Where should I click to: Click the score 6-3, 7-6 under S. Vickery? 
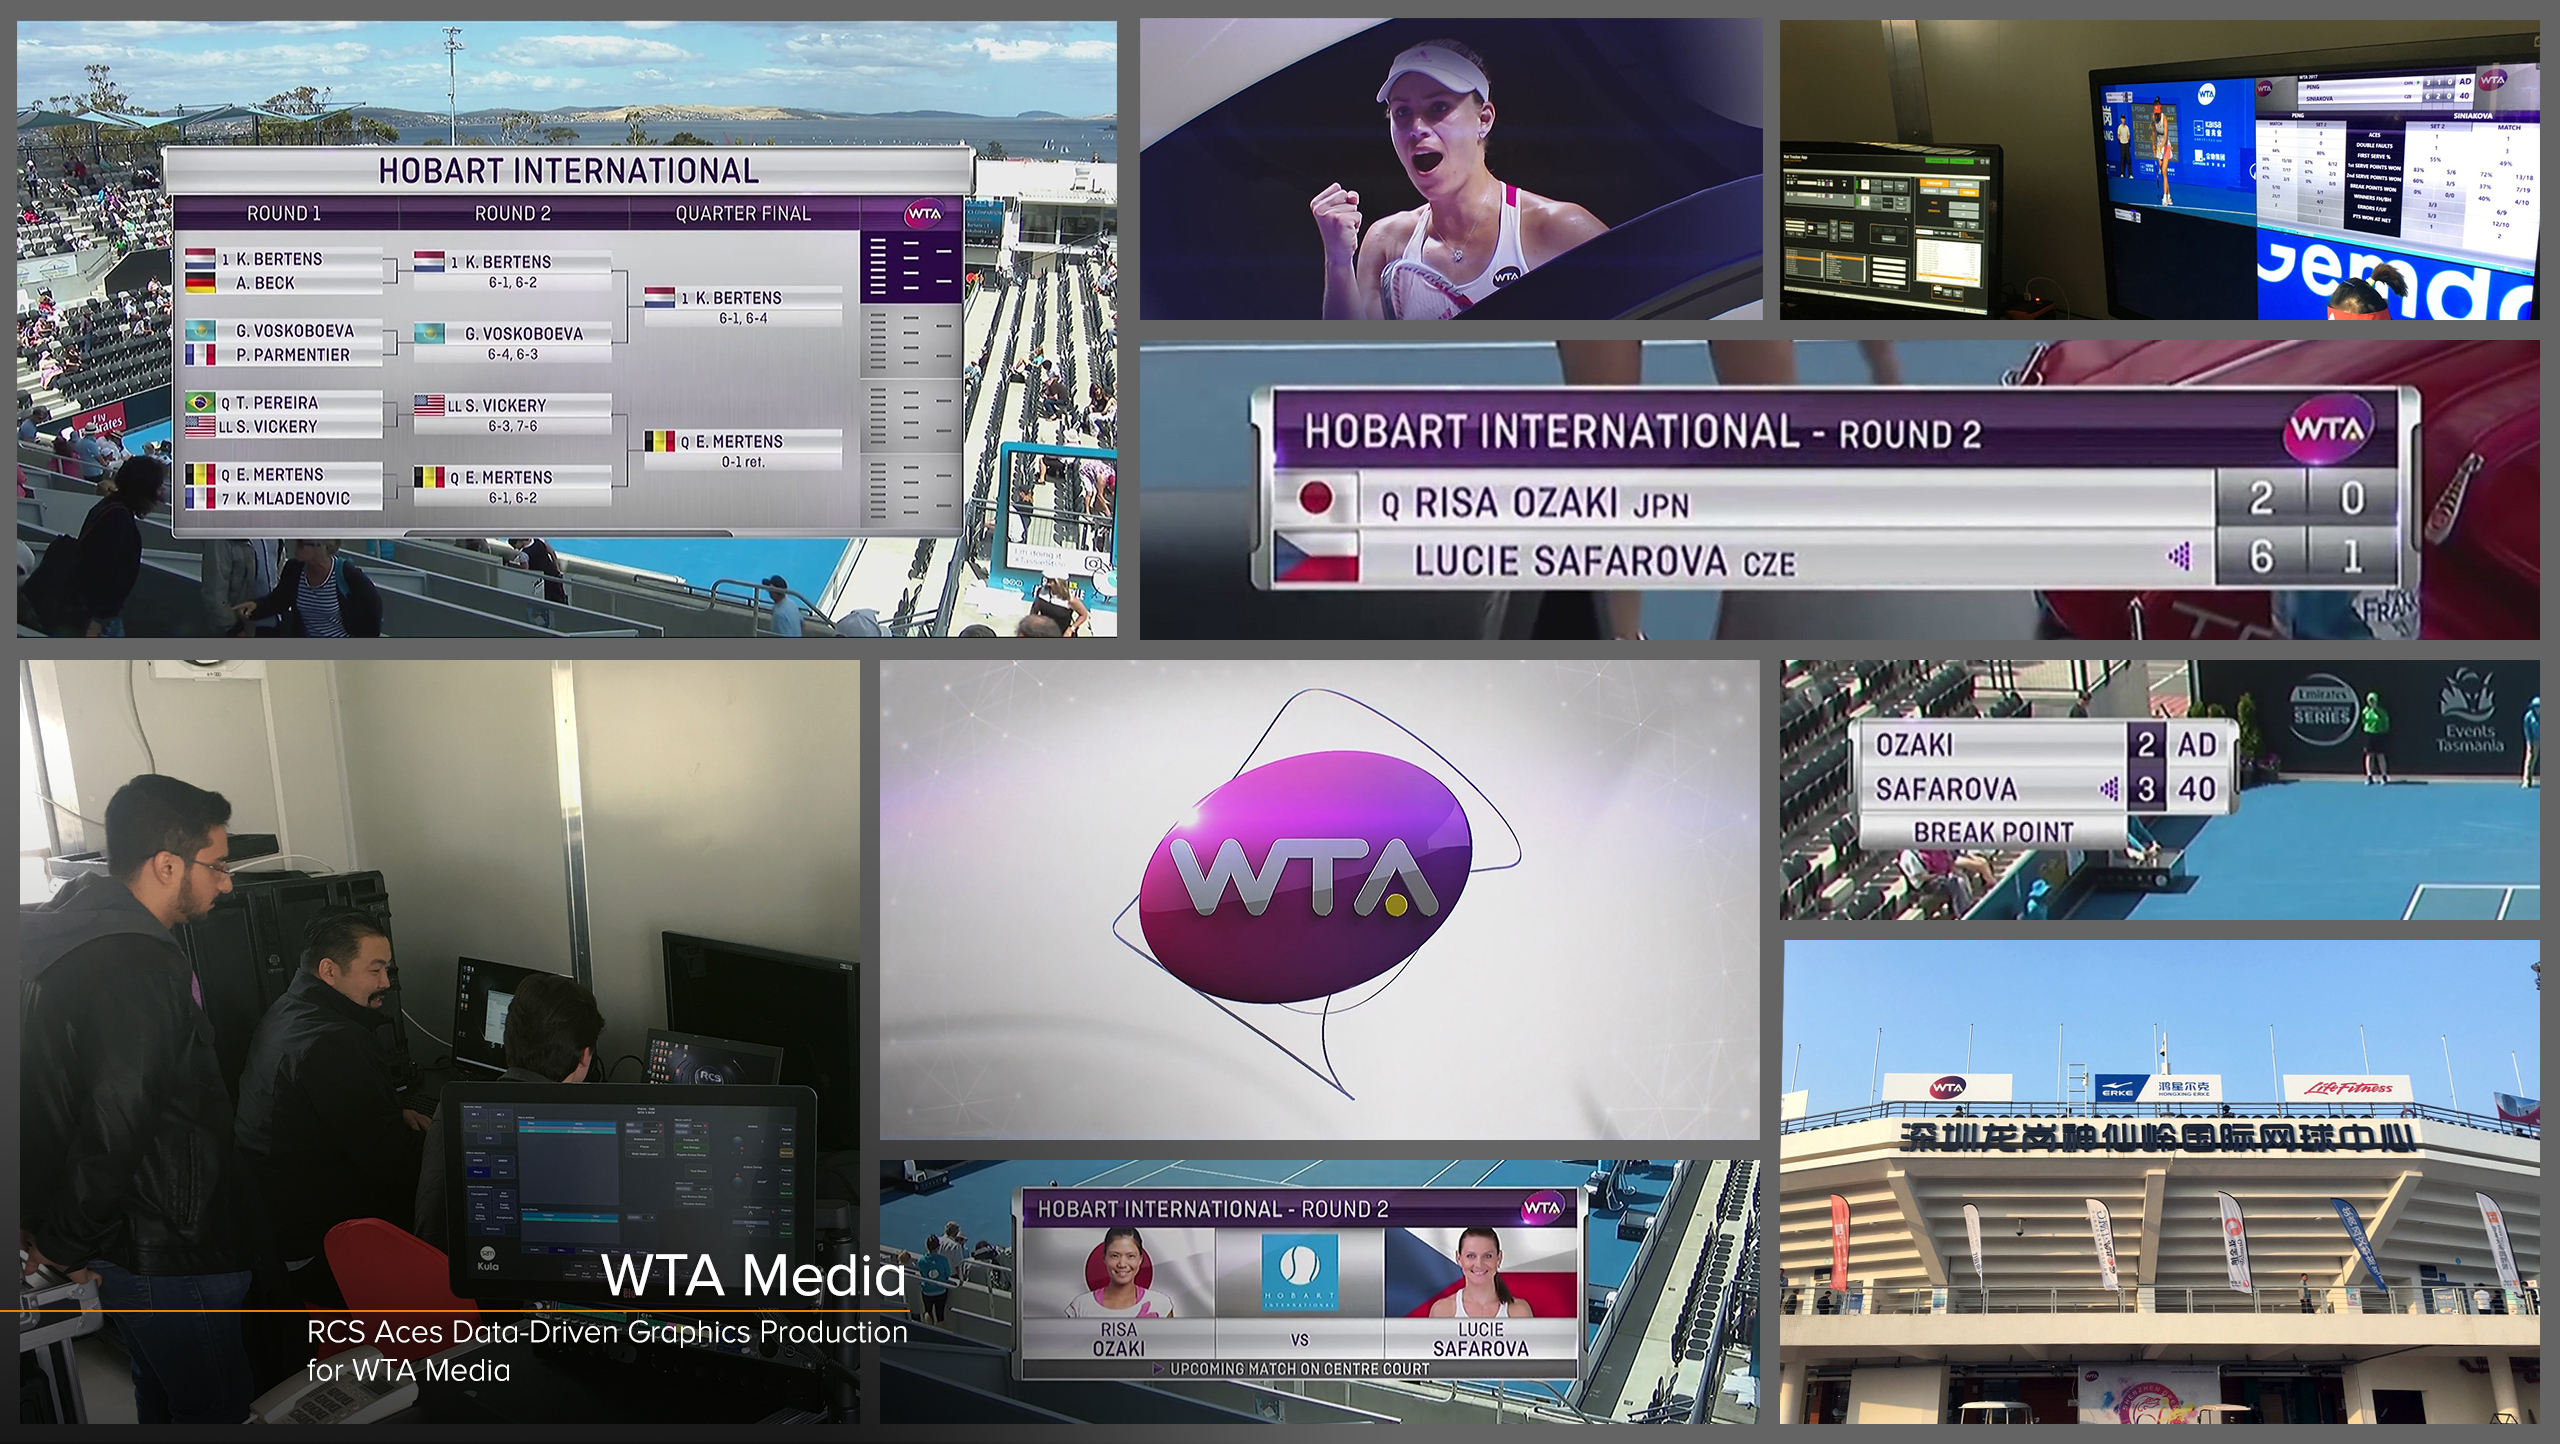[512, 426]
